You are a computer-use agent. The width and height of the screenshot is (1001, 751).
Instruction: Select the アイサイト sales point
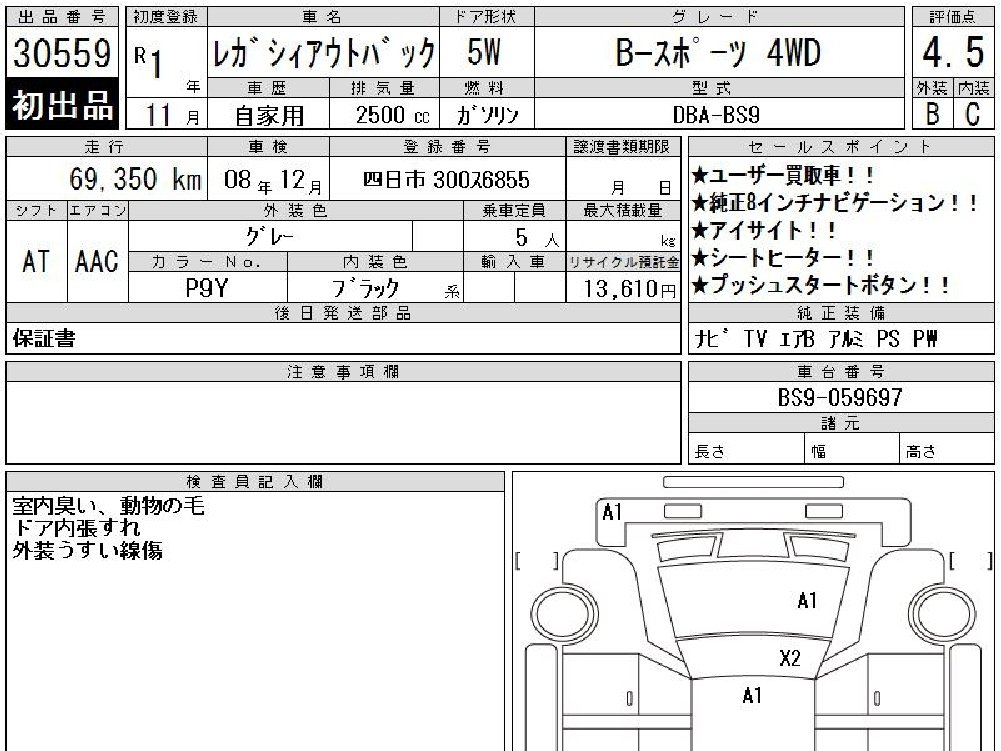[x=764, y=231]
